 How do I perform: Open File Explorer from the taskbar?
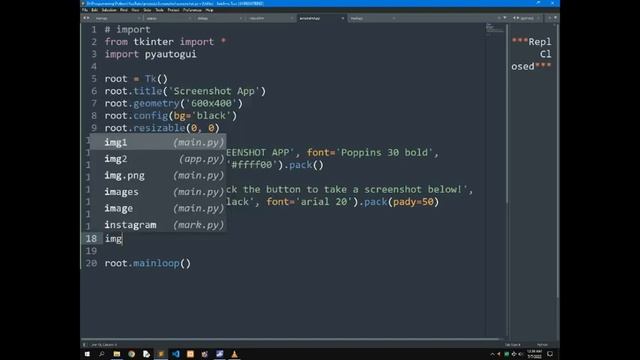click(x=117, y=354)
